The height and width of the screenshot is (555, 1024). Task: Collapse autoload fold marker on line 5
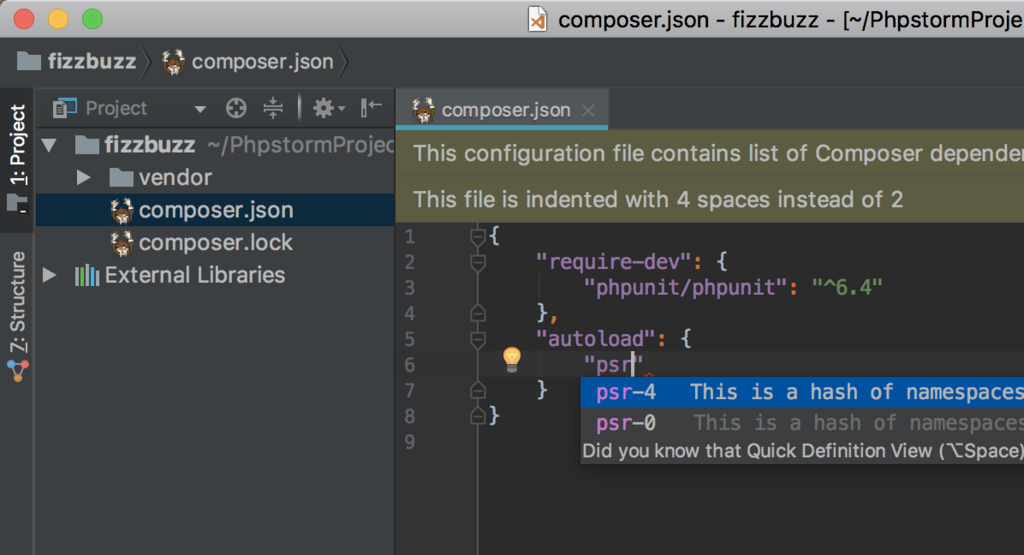pos(478,340)
